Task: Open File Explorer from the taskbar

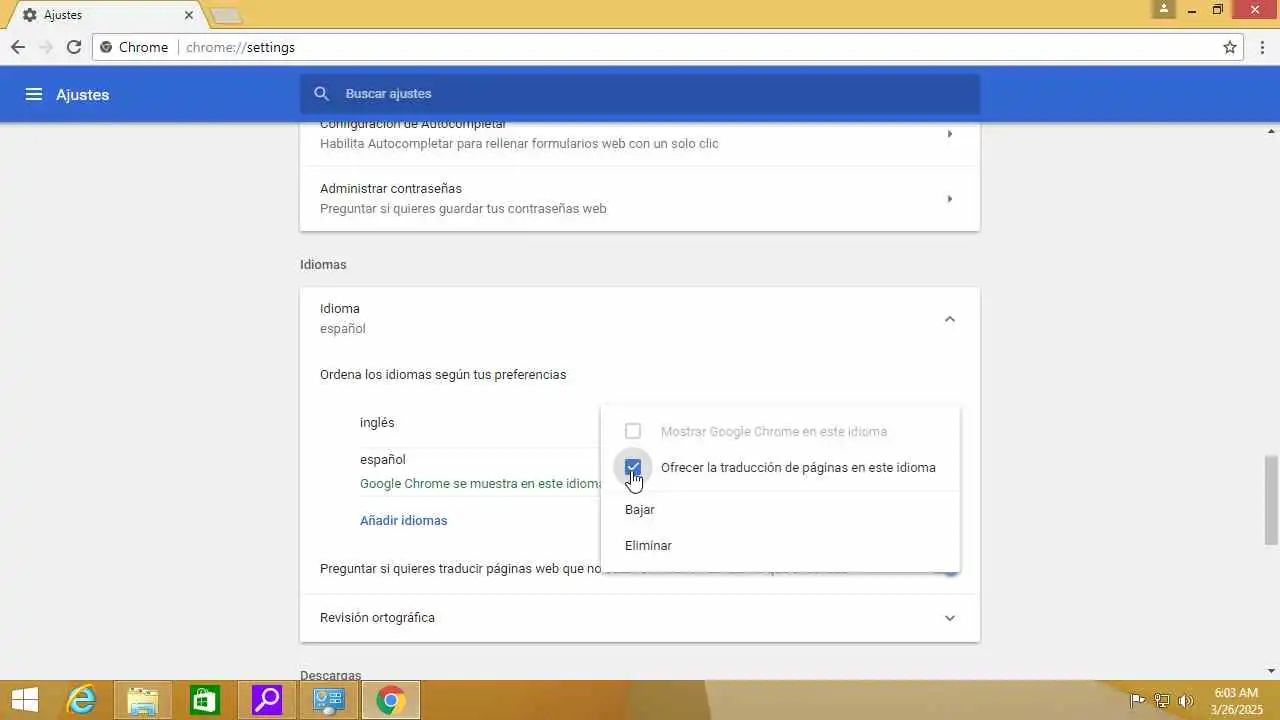Action: point(142,700)
